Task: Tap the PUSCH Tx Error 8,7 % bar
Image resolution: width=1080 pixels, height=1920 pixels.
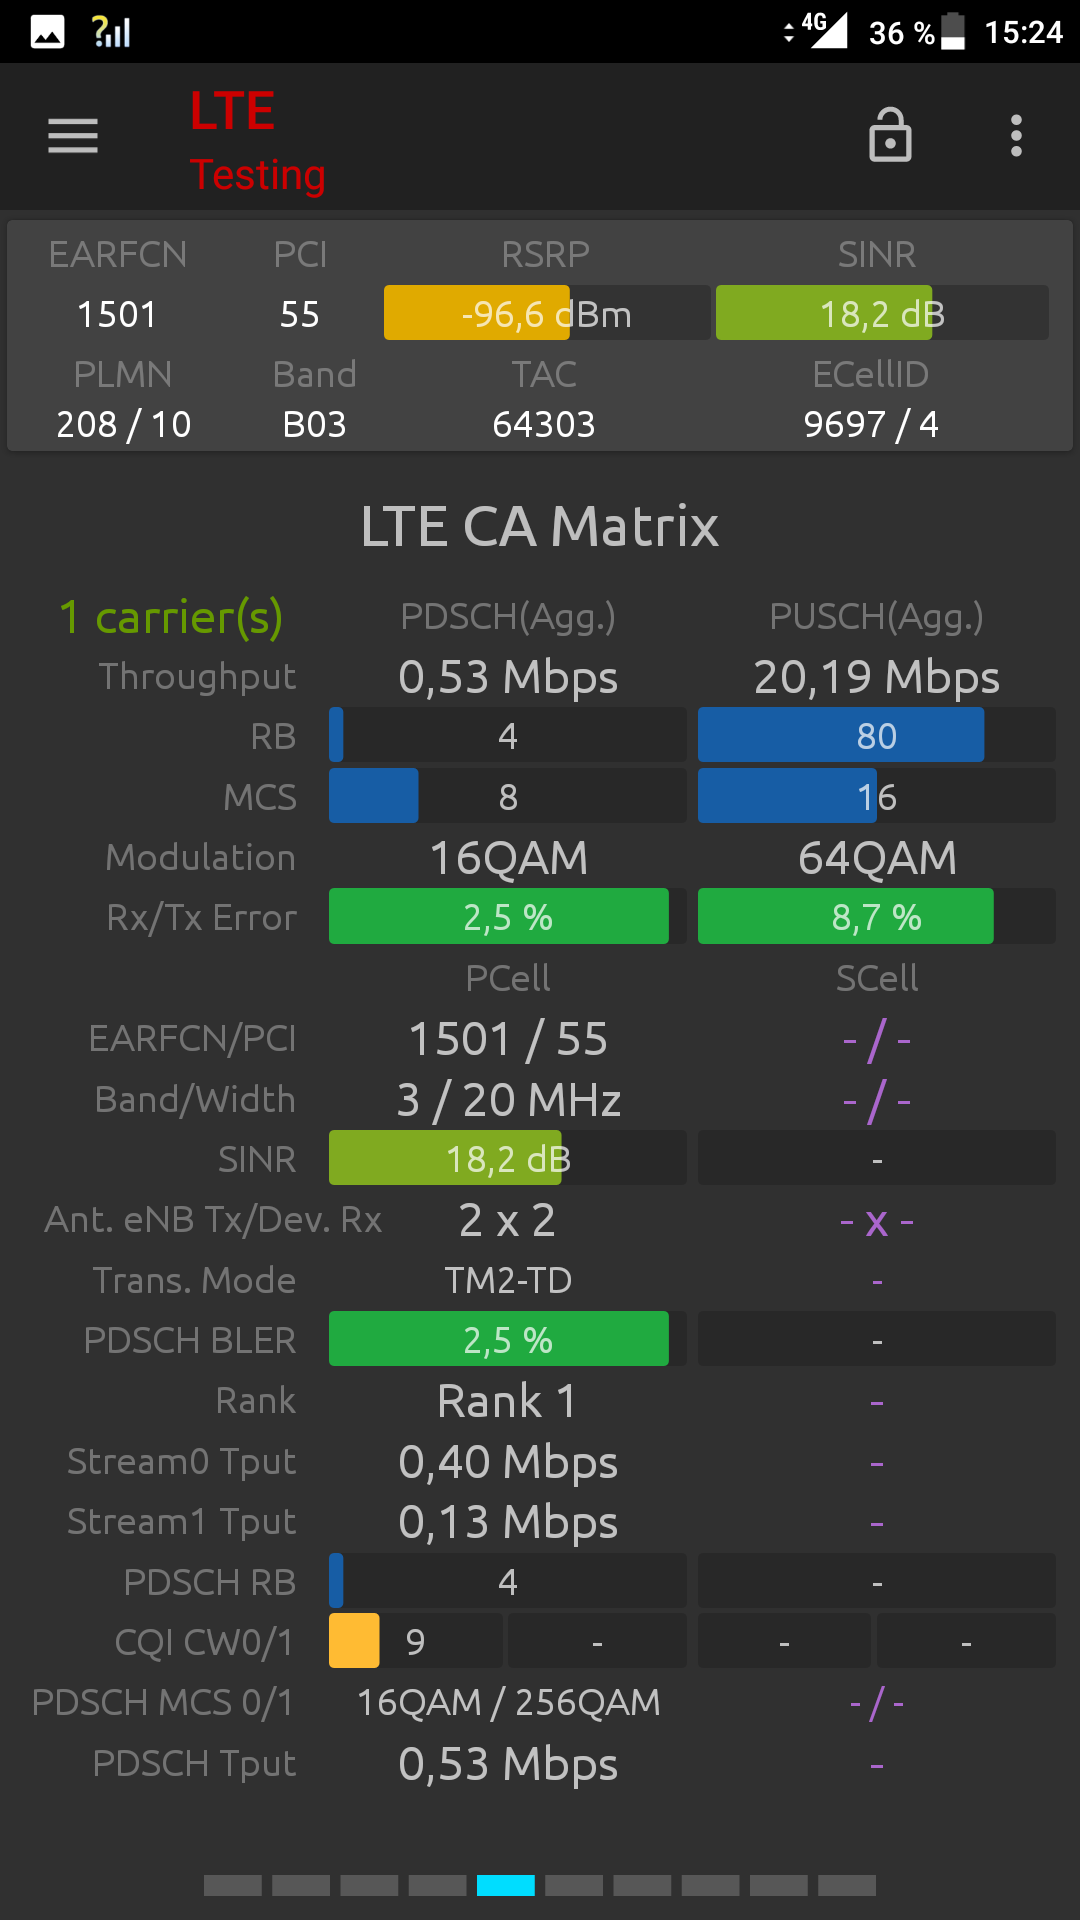Action: [877, 916]
